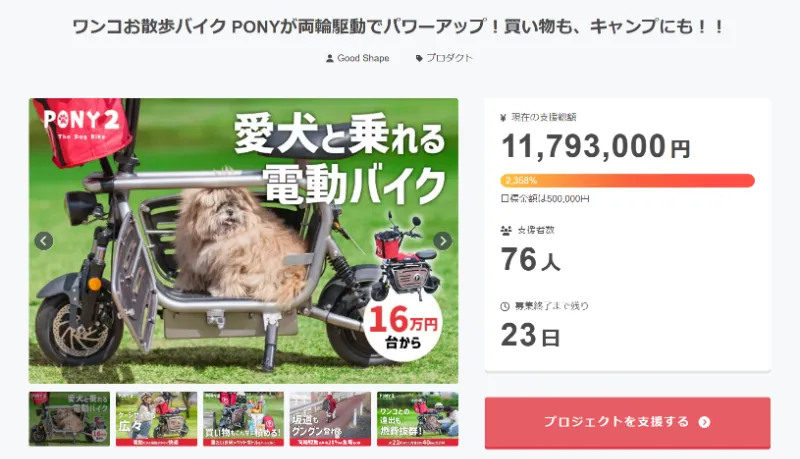Image resolution: width=800 pixels, height=459 pixels.
Task: Click the clock icon beside 募集終了まで残り
Action: click(504, 306)
